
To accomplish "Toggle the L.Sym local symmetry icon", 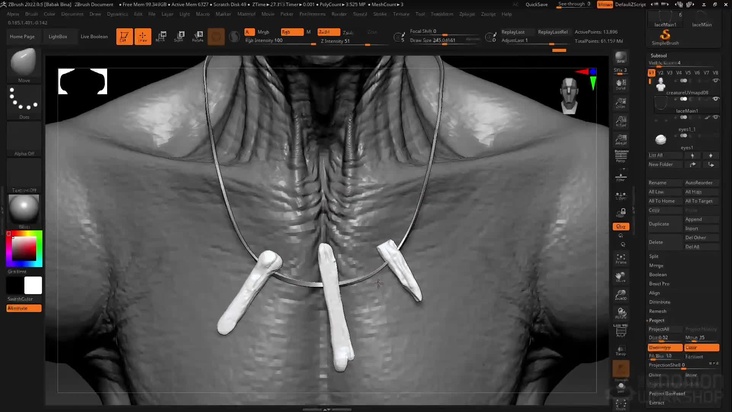I will click(x=620, y=195).
